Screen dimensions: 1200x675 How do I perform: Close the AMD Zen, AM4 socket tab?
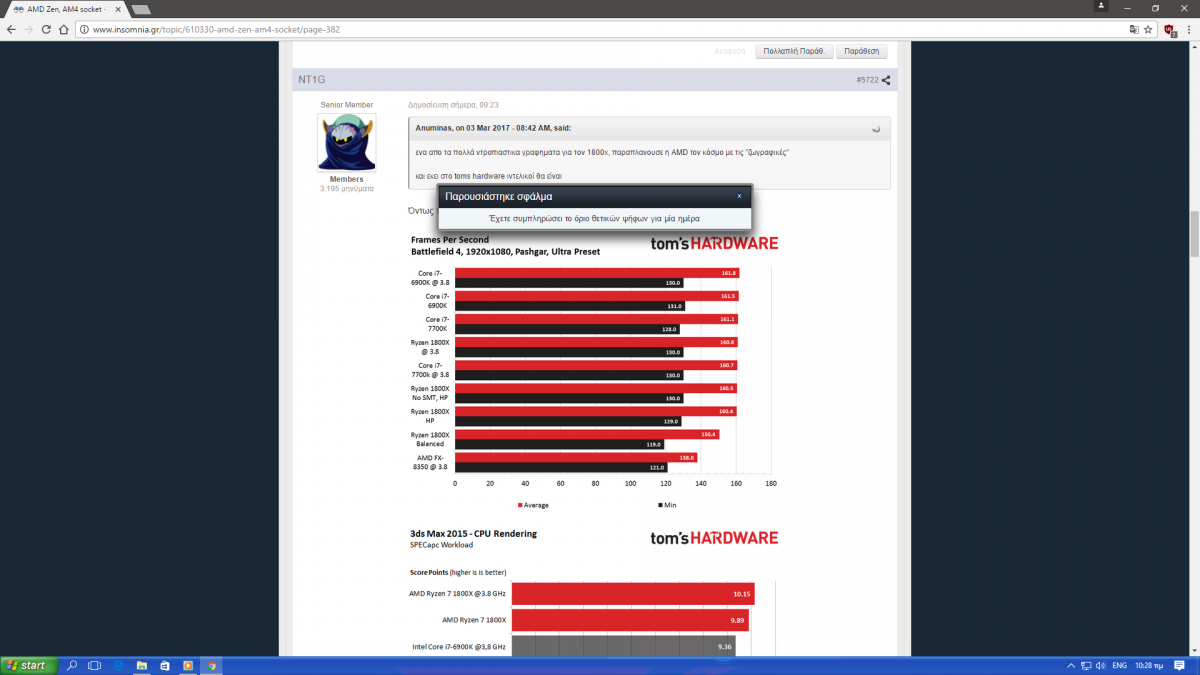pyautogui.click(x=119, y=9)
